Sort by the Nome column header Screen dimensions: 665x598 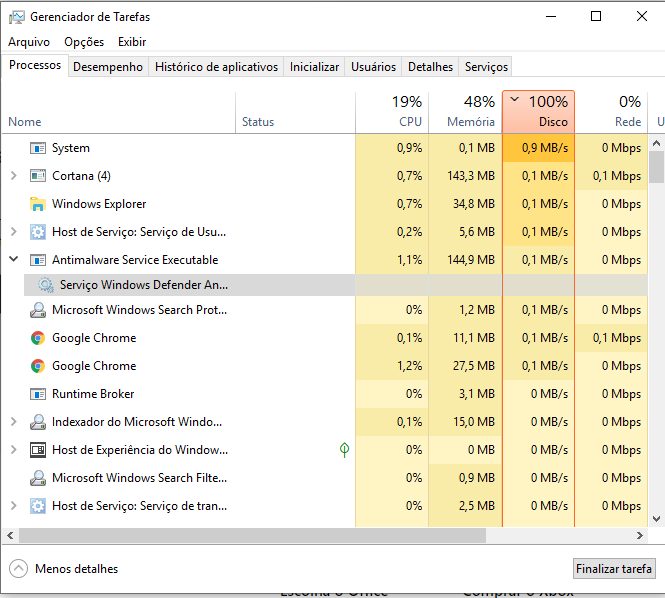tap(119, 112)
